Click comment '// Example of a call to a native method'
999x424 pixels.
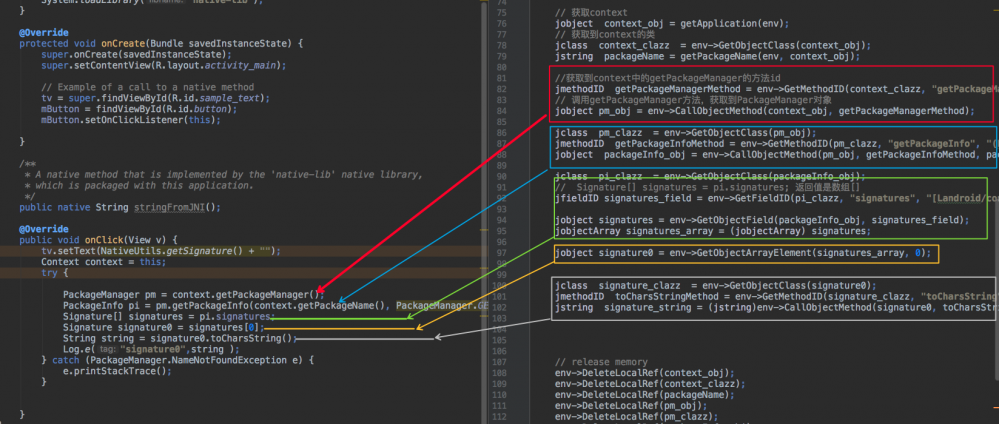(x=148, y=87)
